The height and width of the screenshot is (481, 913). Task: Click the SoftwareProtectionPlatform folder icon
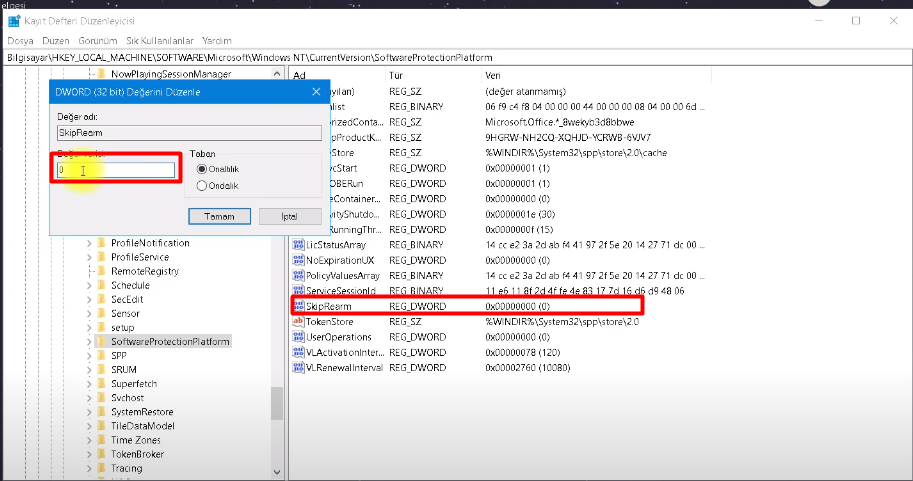click(101, 341)
